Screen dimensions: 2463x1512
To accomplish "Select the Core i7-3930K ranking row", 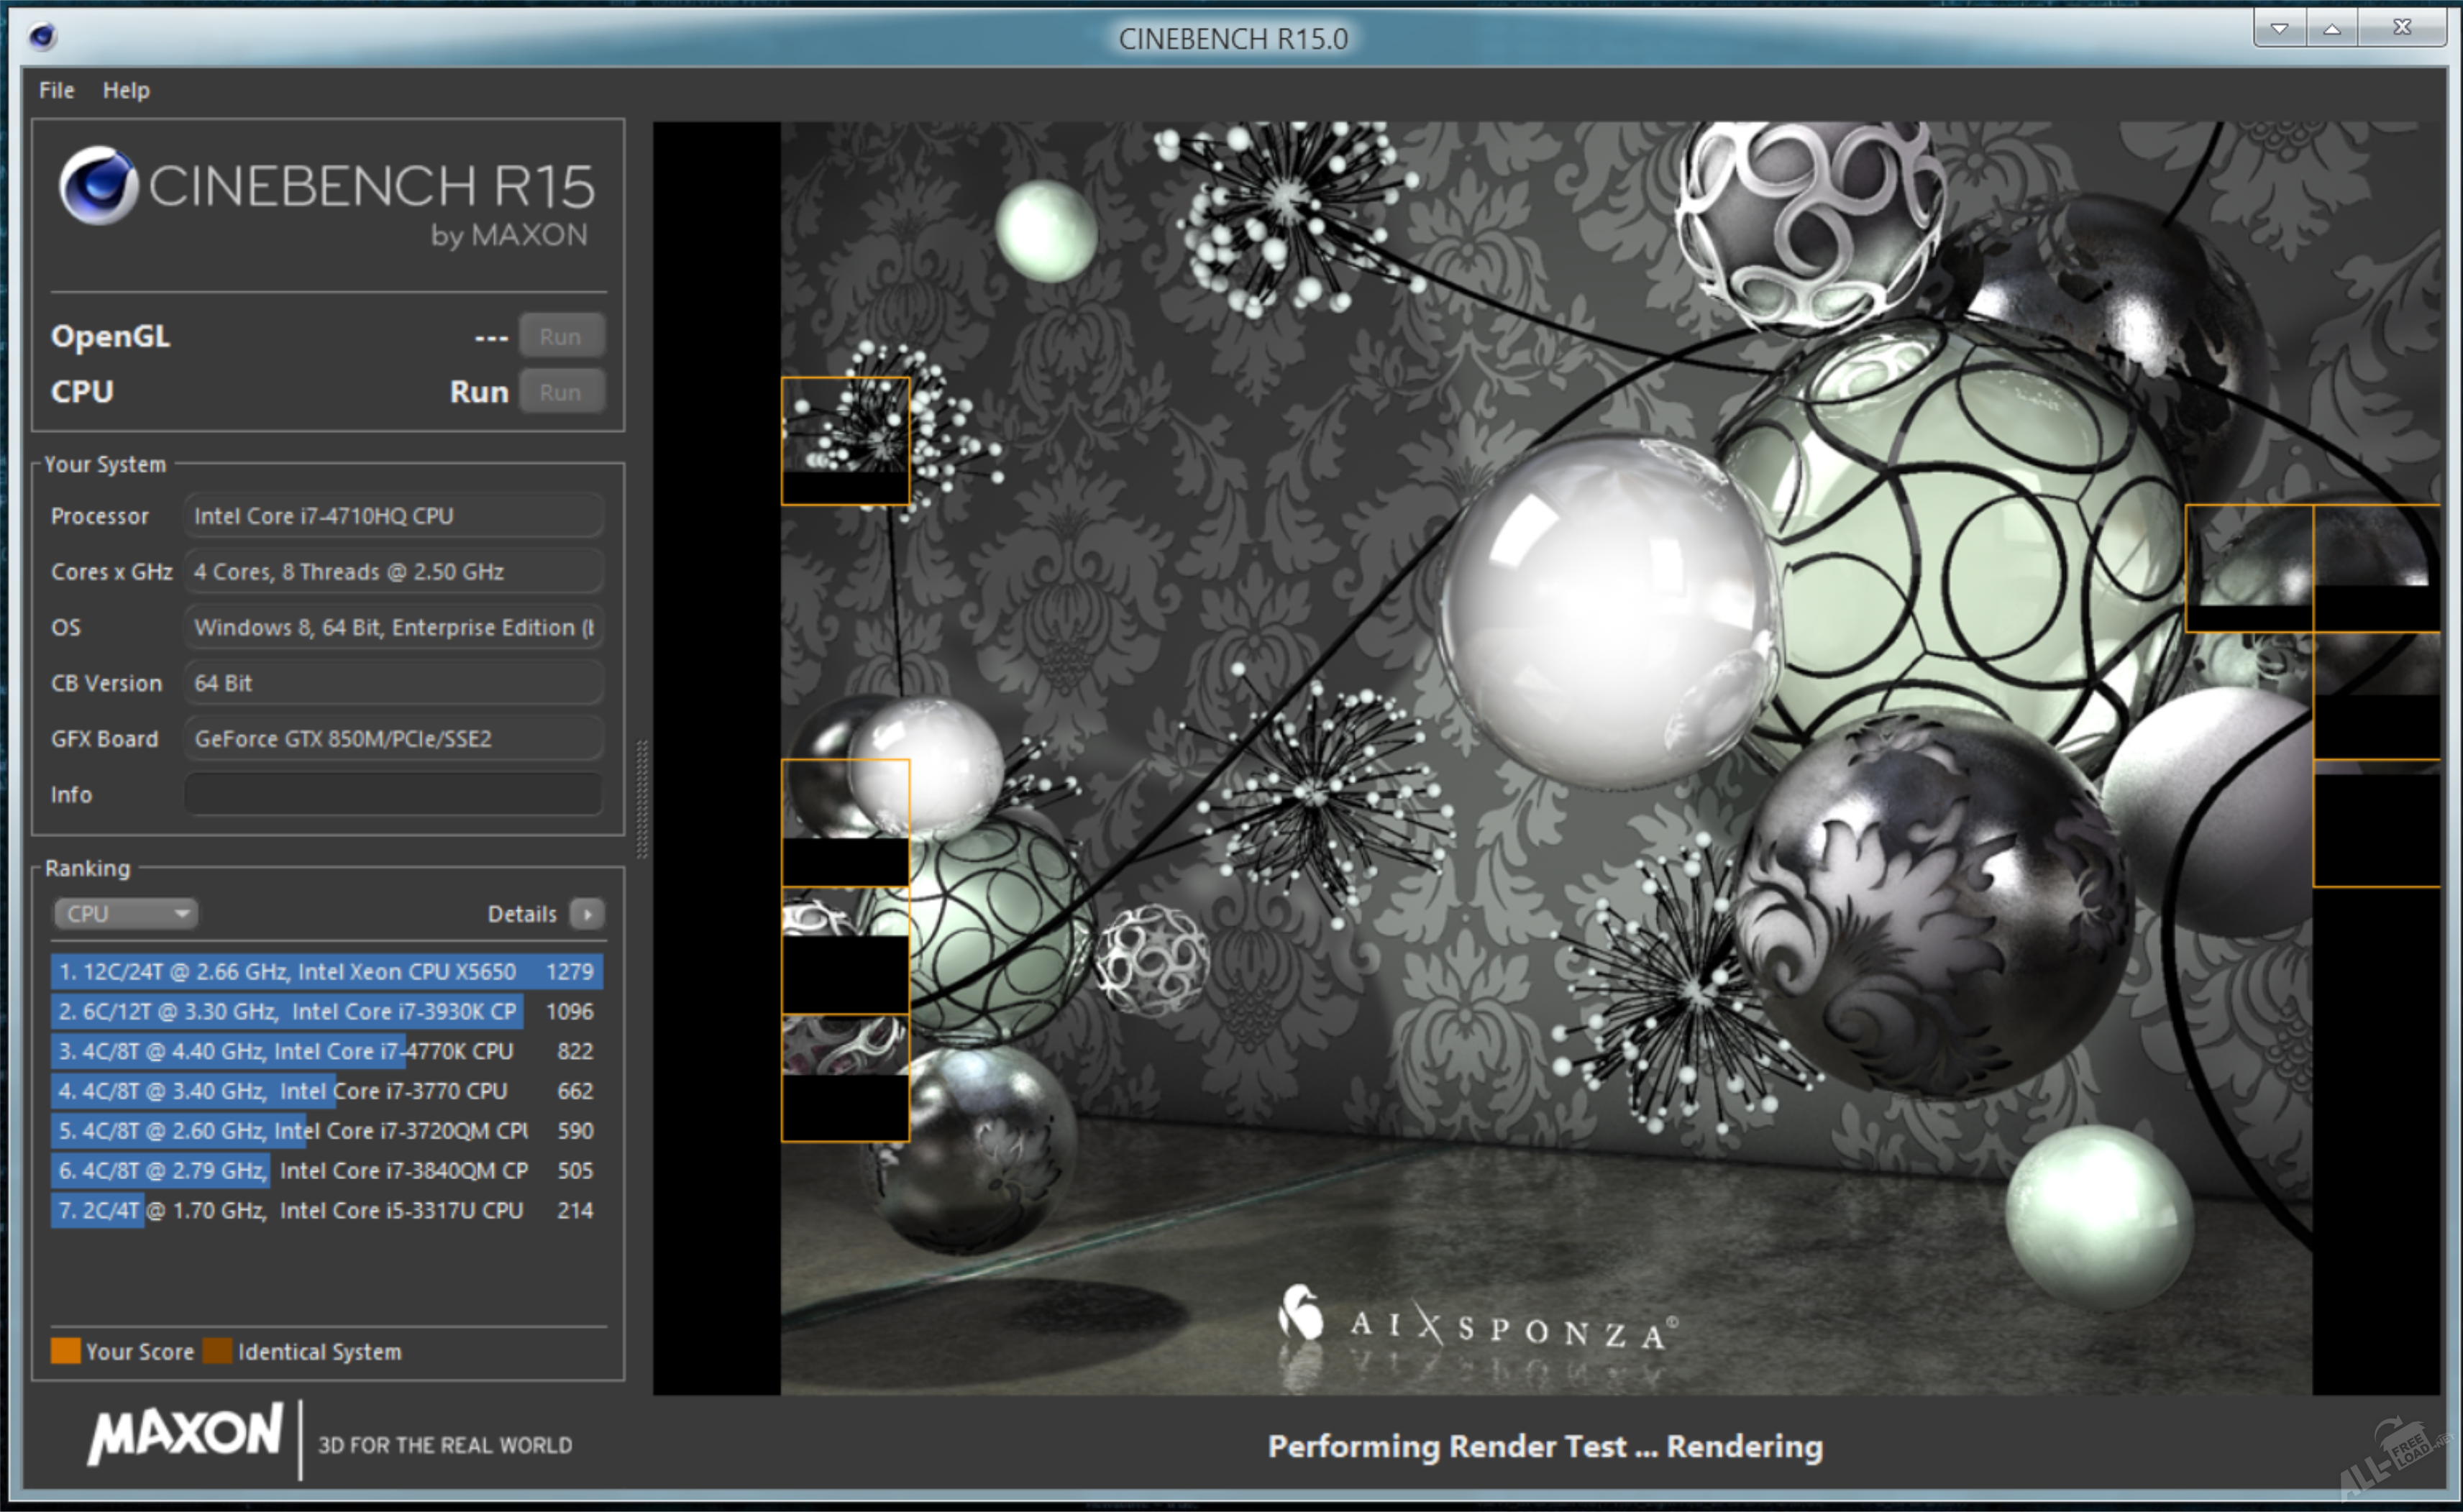I will 326,1011.
